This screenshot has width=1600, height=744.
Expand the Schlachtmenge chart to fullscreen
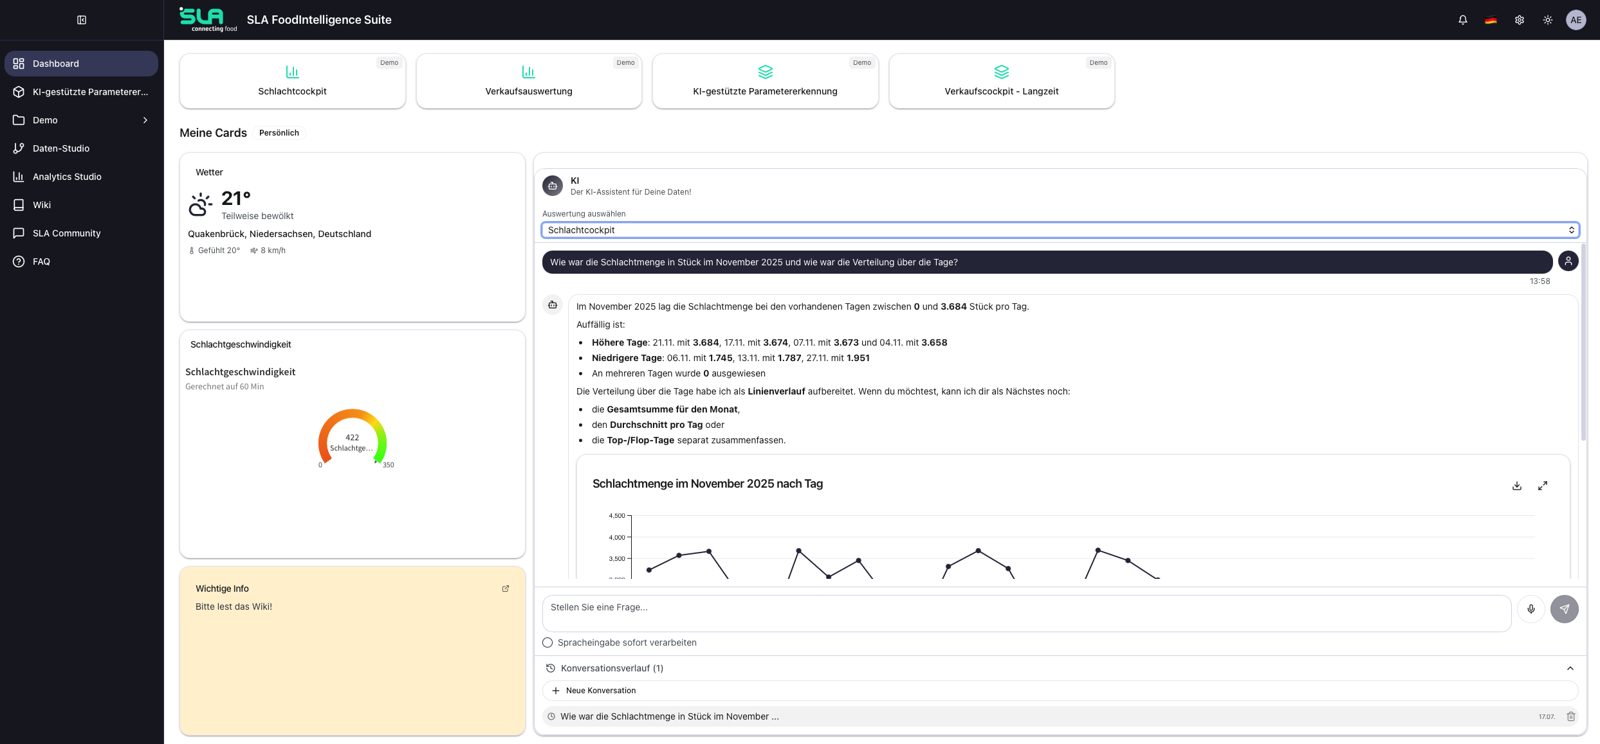(1543, 486)
